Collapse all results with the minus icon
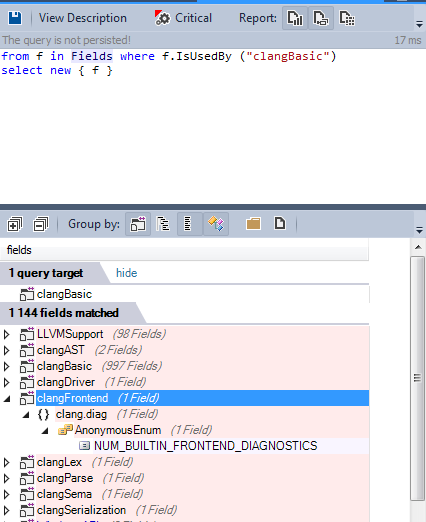 coord(41,224)
